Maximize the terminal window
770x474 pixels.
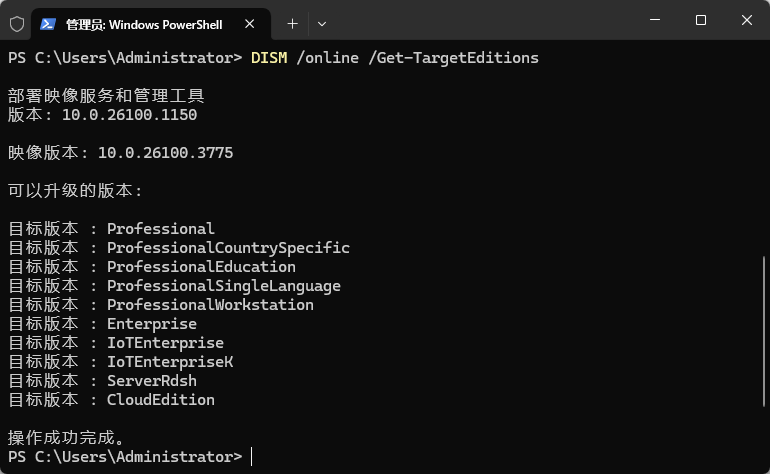[700, 21]
